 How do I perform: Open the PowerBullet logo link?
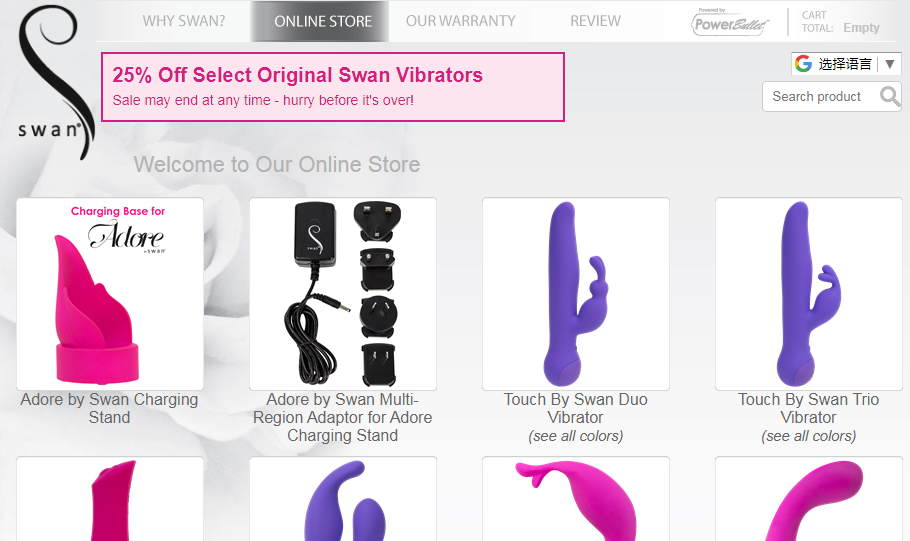(x=730, y=23)
